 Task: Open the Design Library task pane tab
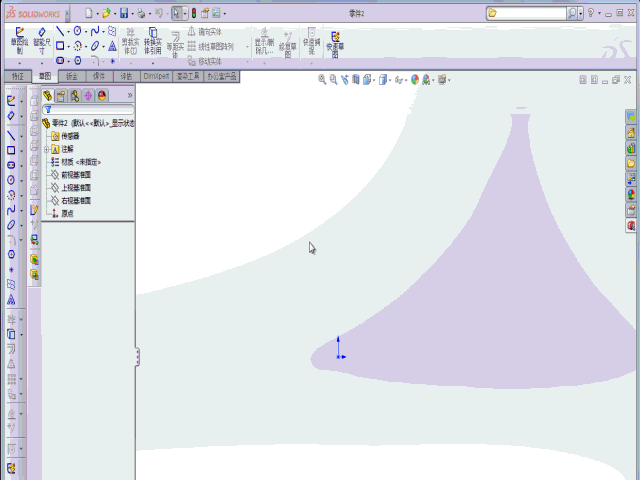coord(631,148)
